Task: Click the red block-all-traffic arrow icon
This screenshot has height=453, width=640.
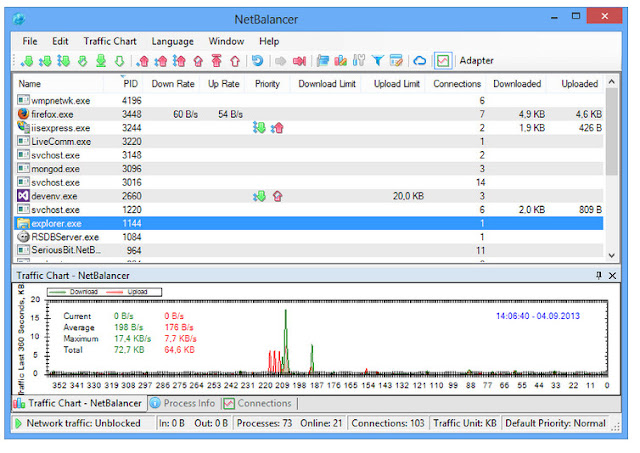Action: 299,61
